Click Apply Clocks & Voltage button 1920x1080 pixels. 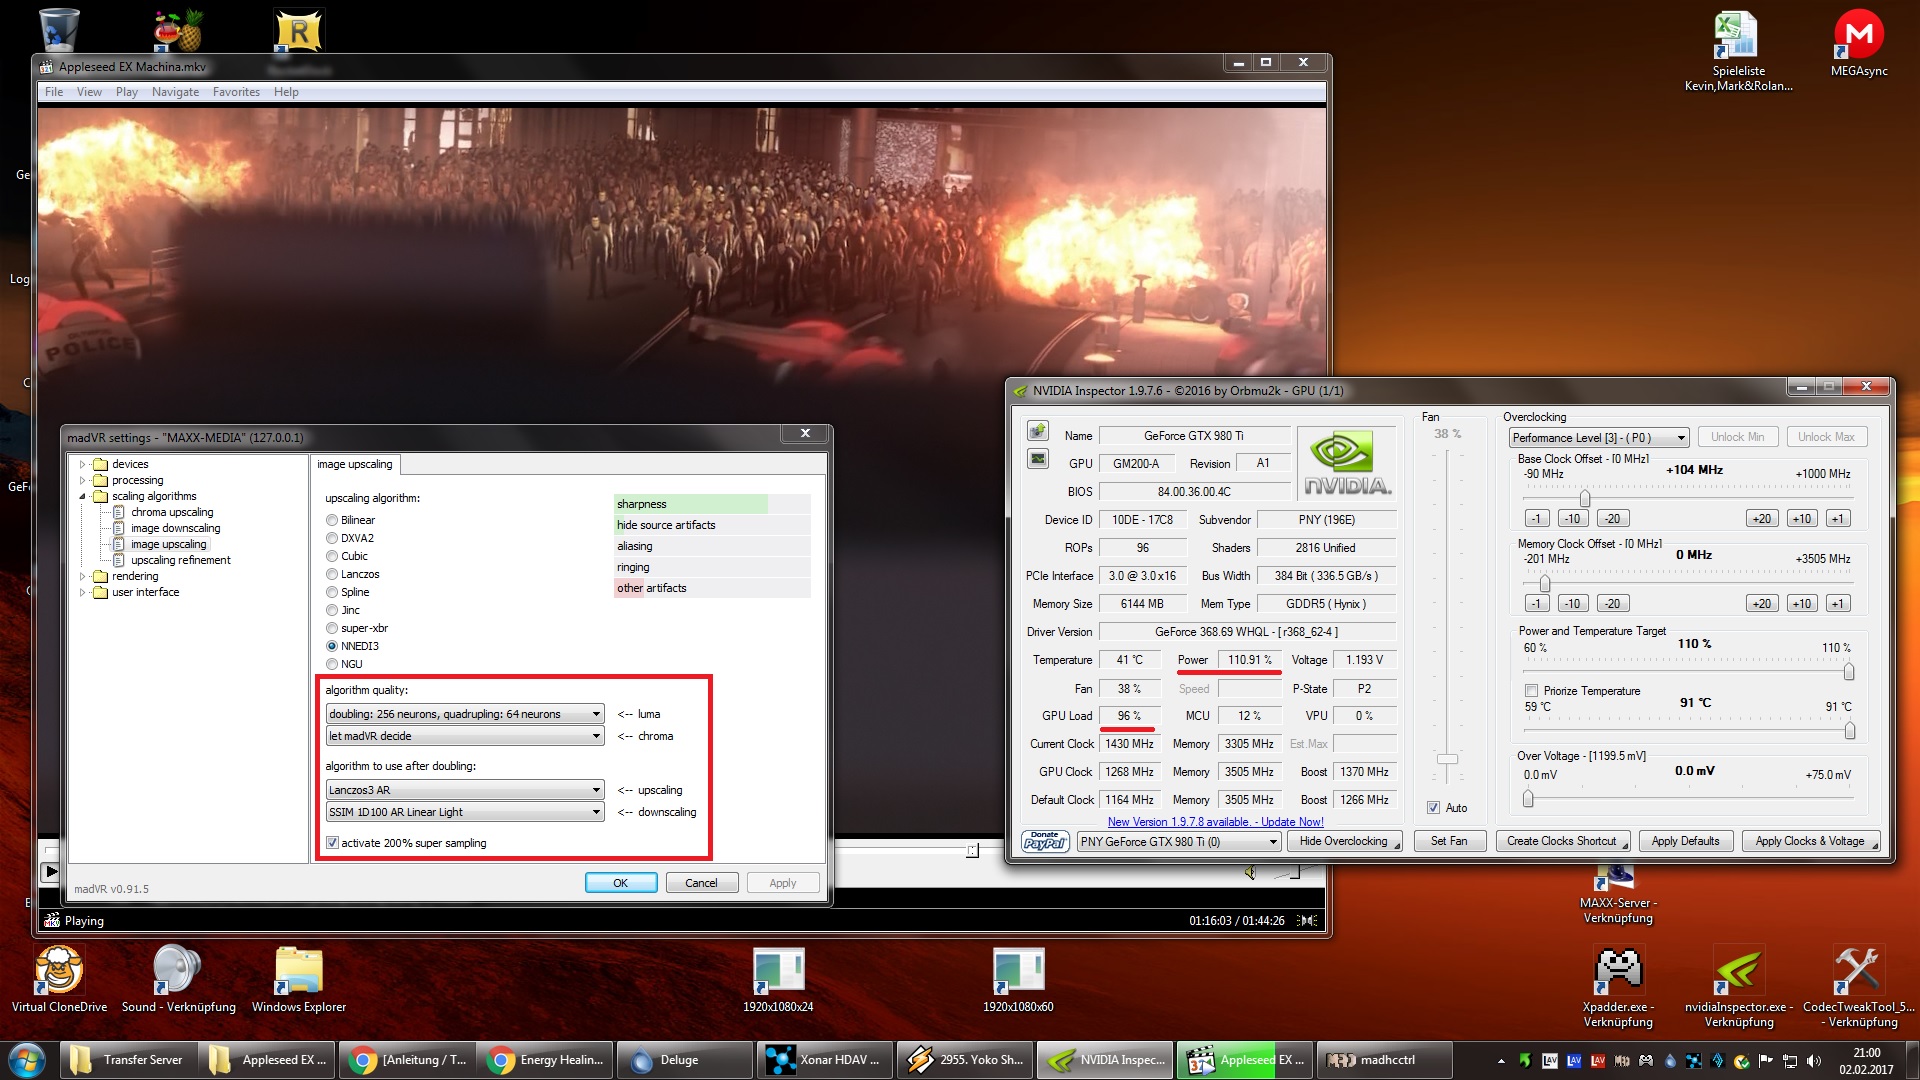(x=1809, y=841)
